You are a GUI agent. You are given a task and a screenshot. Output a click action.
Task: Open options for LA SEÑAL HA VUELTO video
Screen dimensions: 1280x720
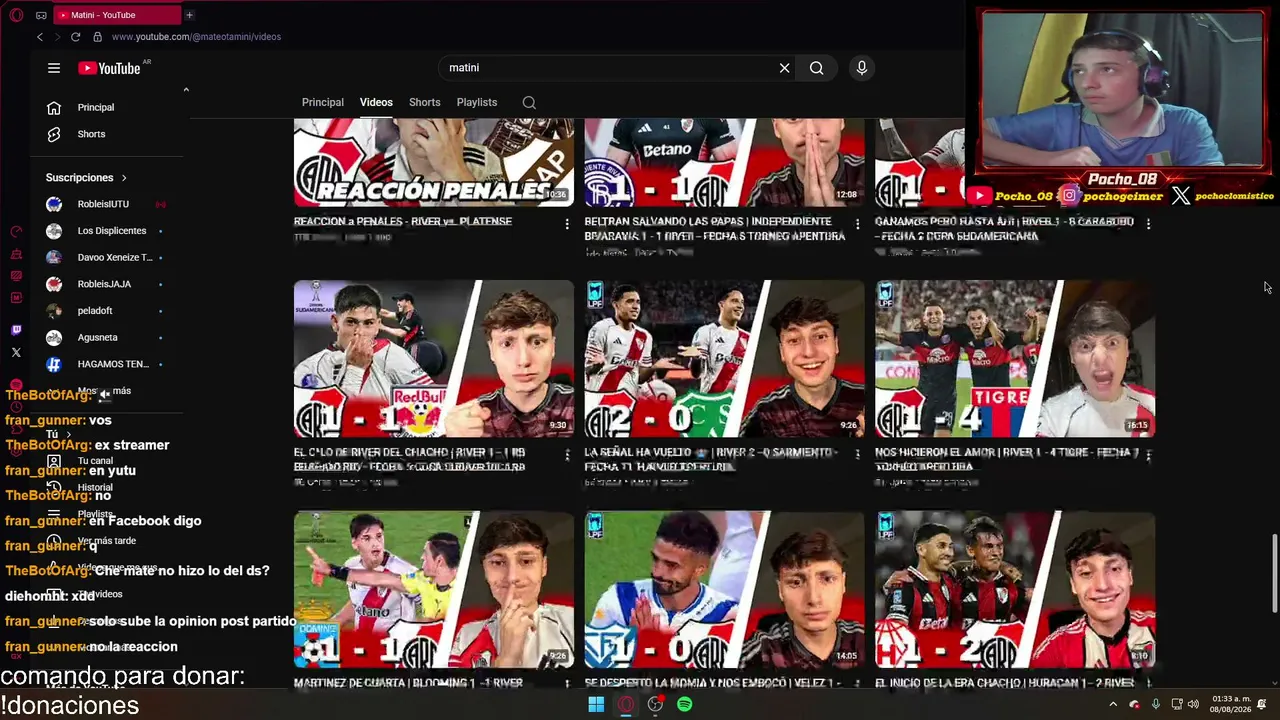[x=857, y=454]
